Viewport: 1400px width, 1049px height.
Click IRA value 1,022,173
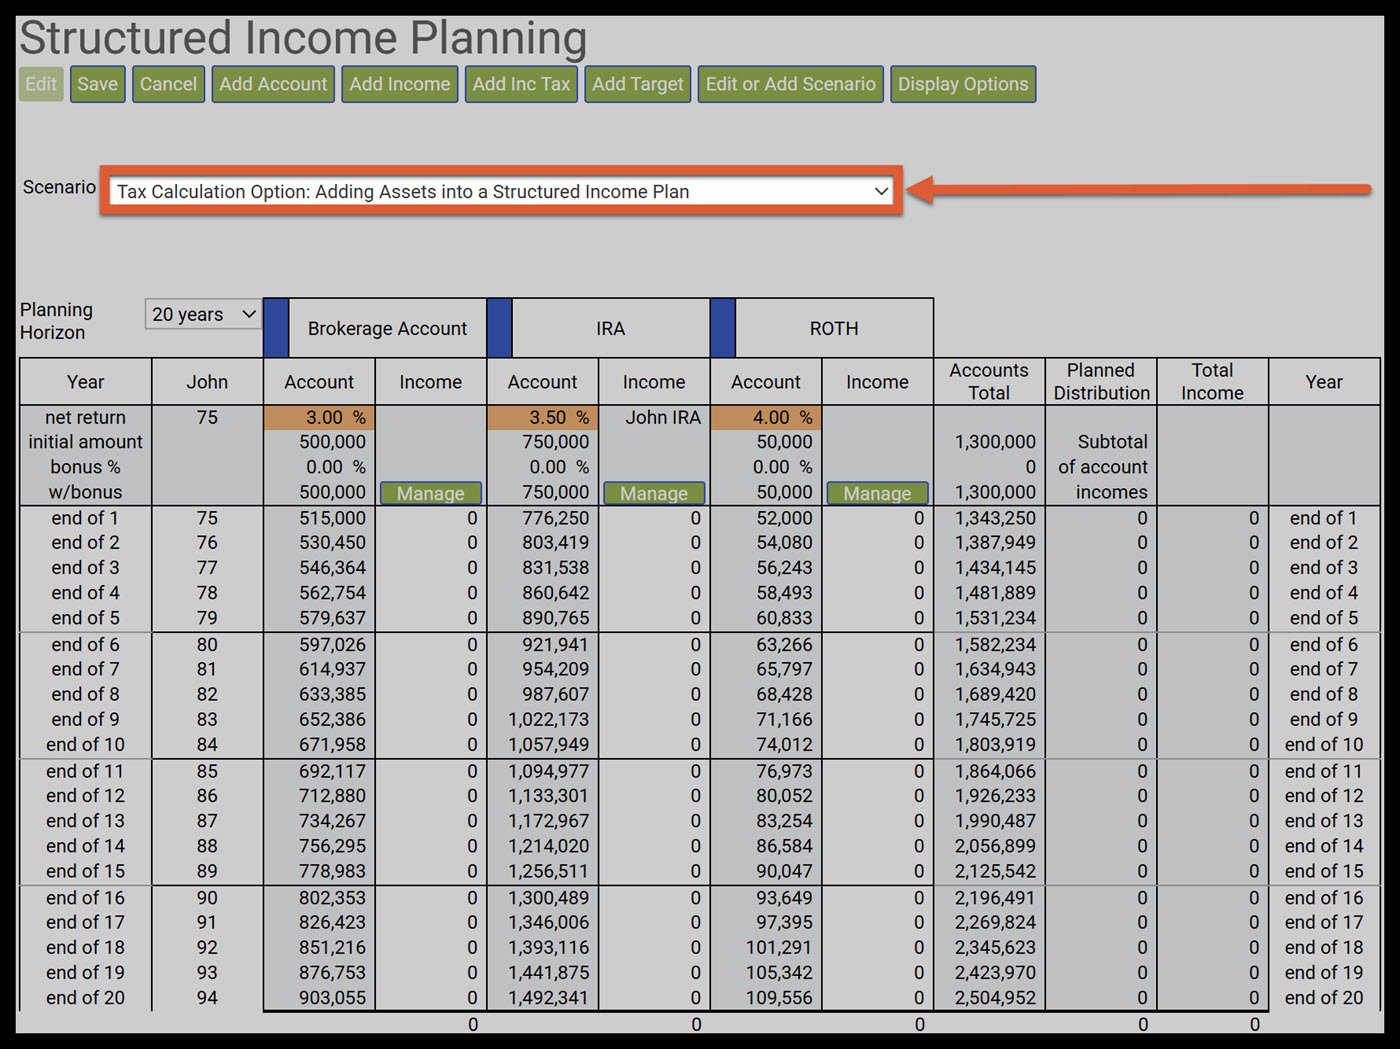[x=548, y=719]
